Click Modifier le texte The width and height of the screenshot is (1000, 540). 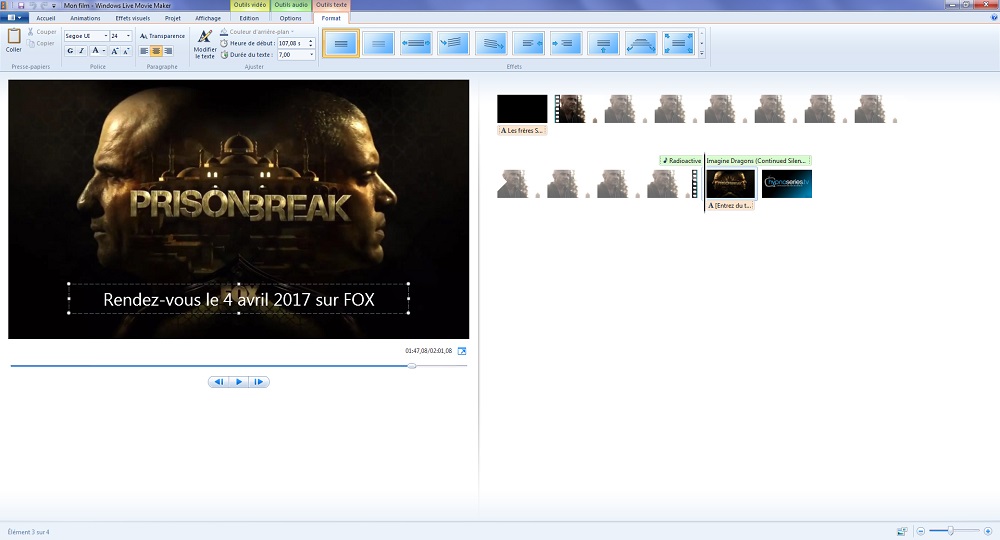[x=205, y=44]
